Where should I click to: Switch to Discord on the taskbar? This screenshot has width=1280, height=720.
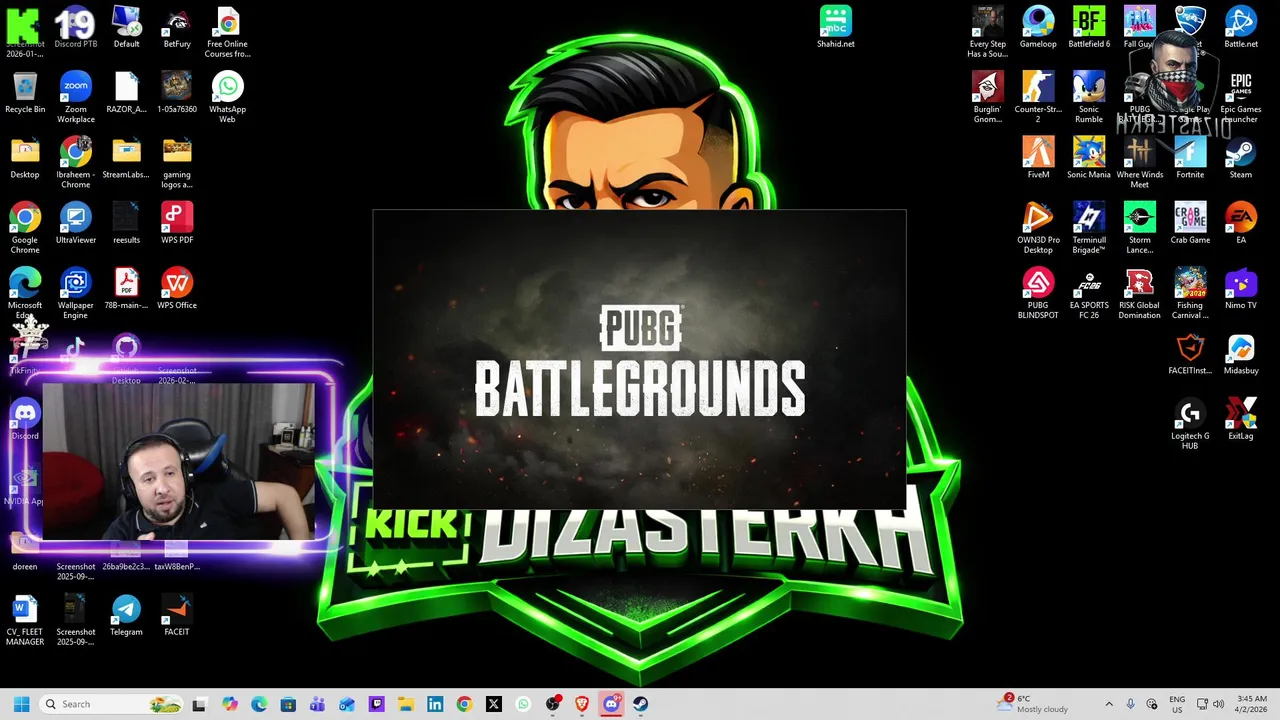[611, 704]
